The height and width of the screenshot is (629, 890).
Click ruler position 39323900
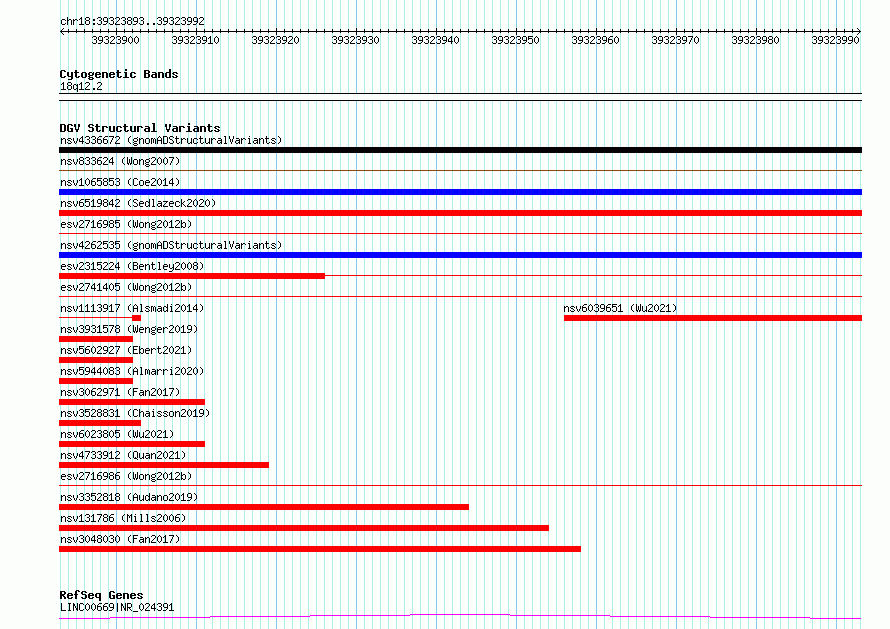(x=115, y=40)
